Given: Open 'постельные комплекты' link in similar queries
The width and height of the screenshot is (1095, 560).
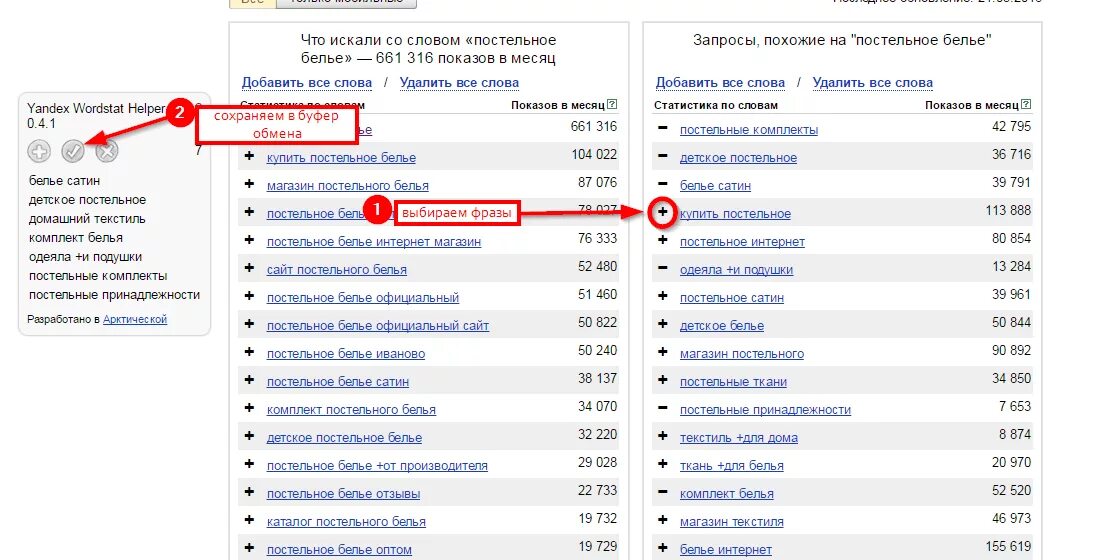Looking at the screenshot, I should click(749, 130).
